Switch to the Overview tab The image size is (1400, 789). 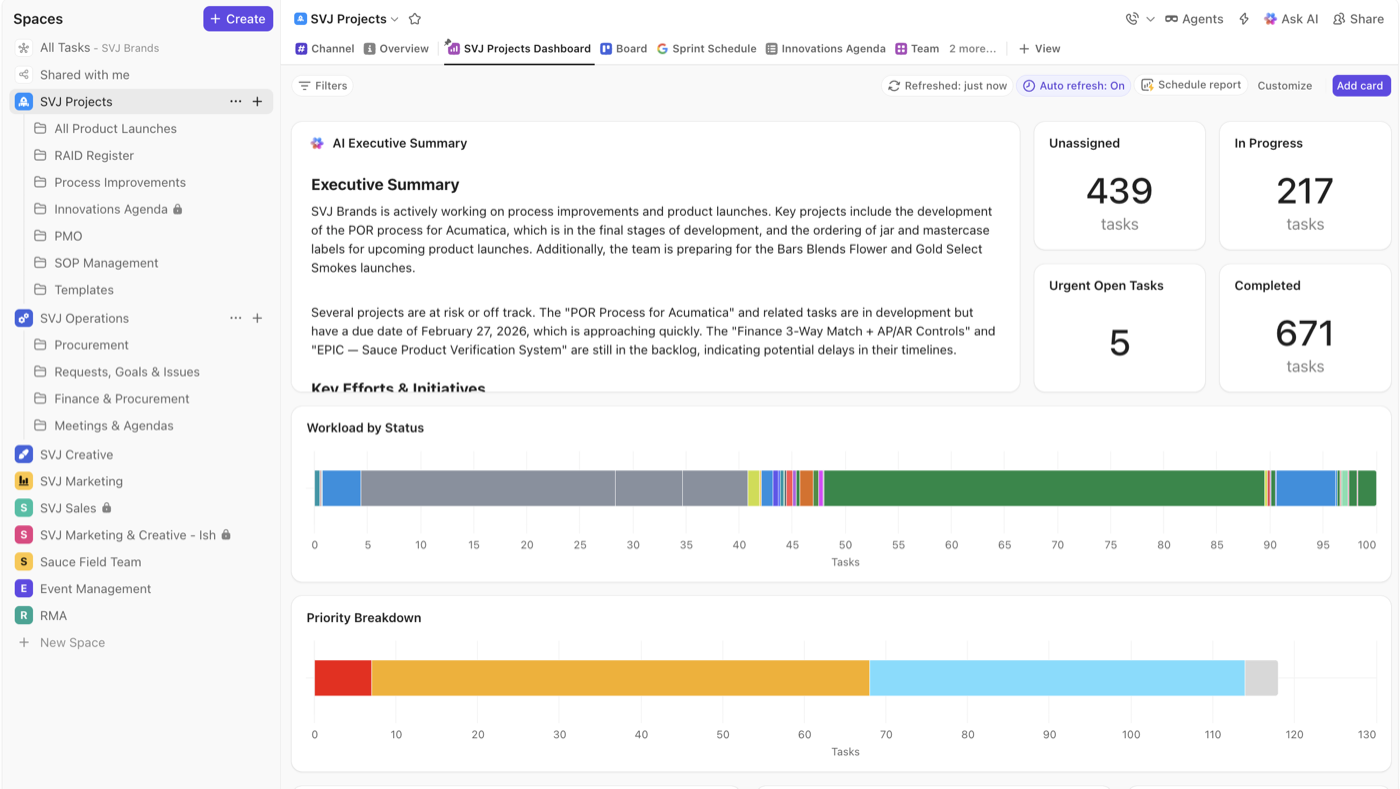396,48
